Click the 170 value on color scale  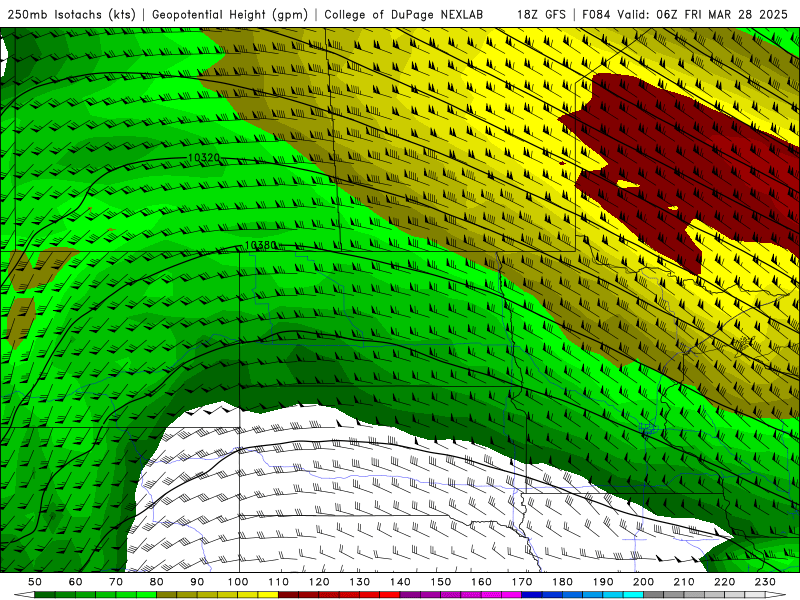pyautogui.click(x=522, y=582)
